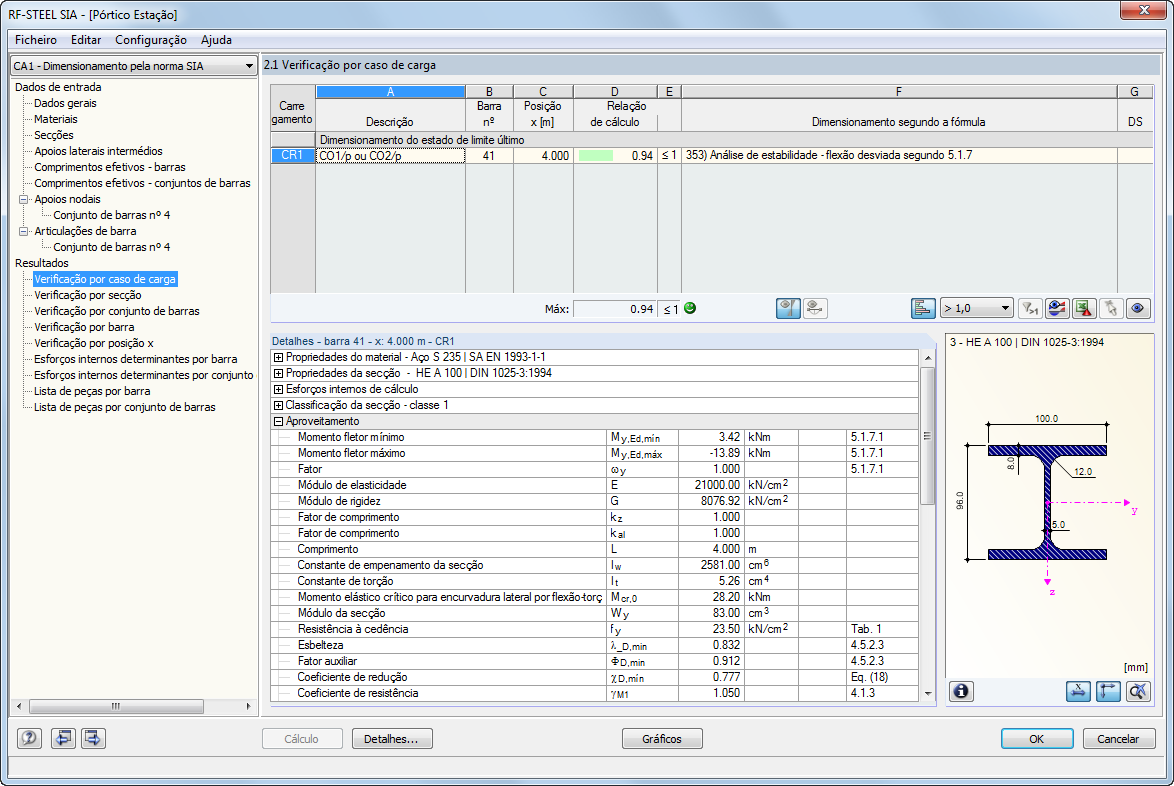
Task: Click the member diagram view icon
Action: click(815, 308)
